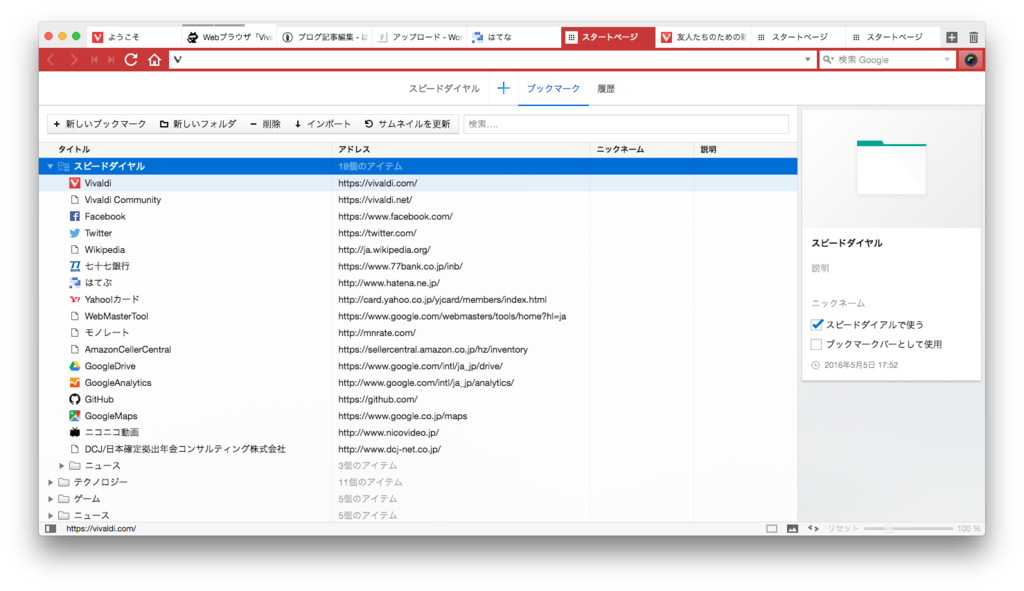Open the closed tabs trash icon

(x=973, y=37)
